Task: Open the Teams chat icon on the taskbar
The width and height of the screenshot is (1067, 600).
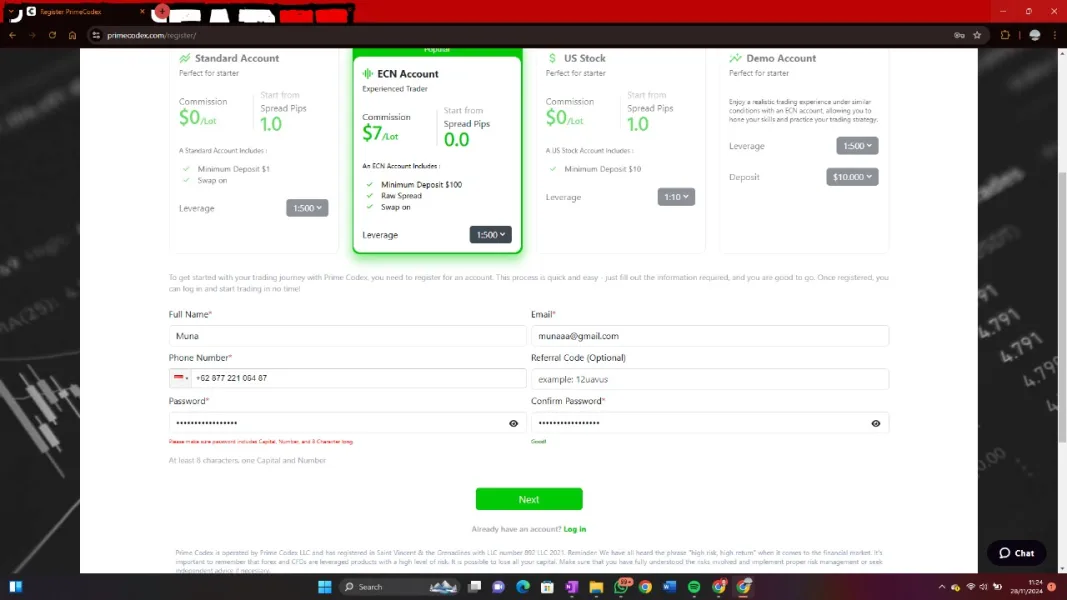Action: click(498, 586)
